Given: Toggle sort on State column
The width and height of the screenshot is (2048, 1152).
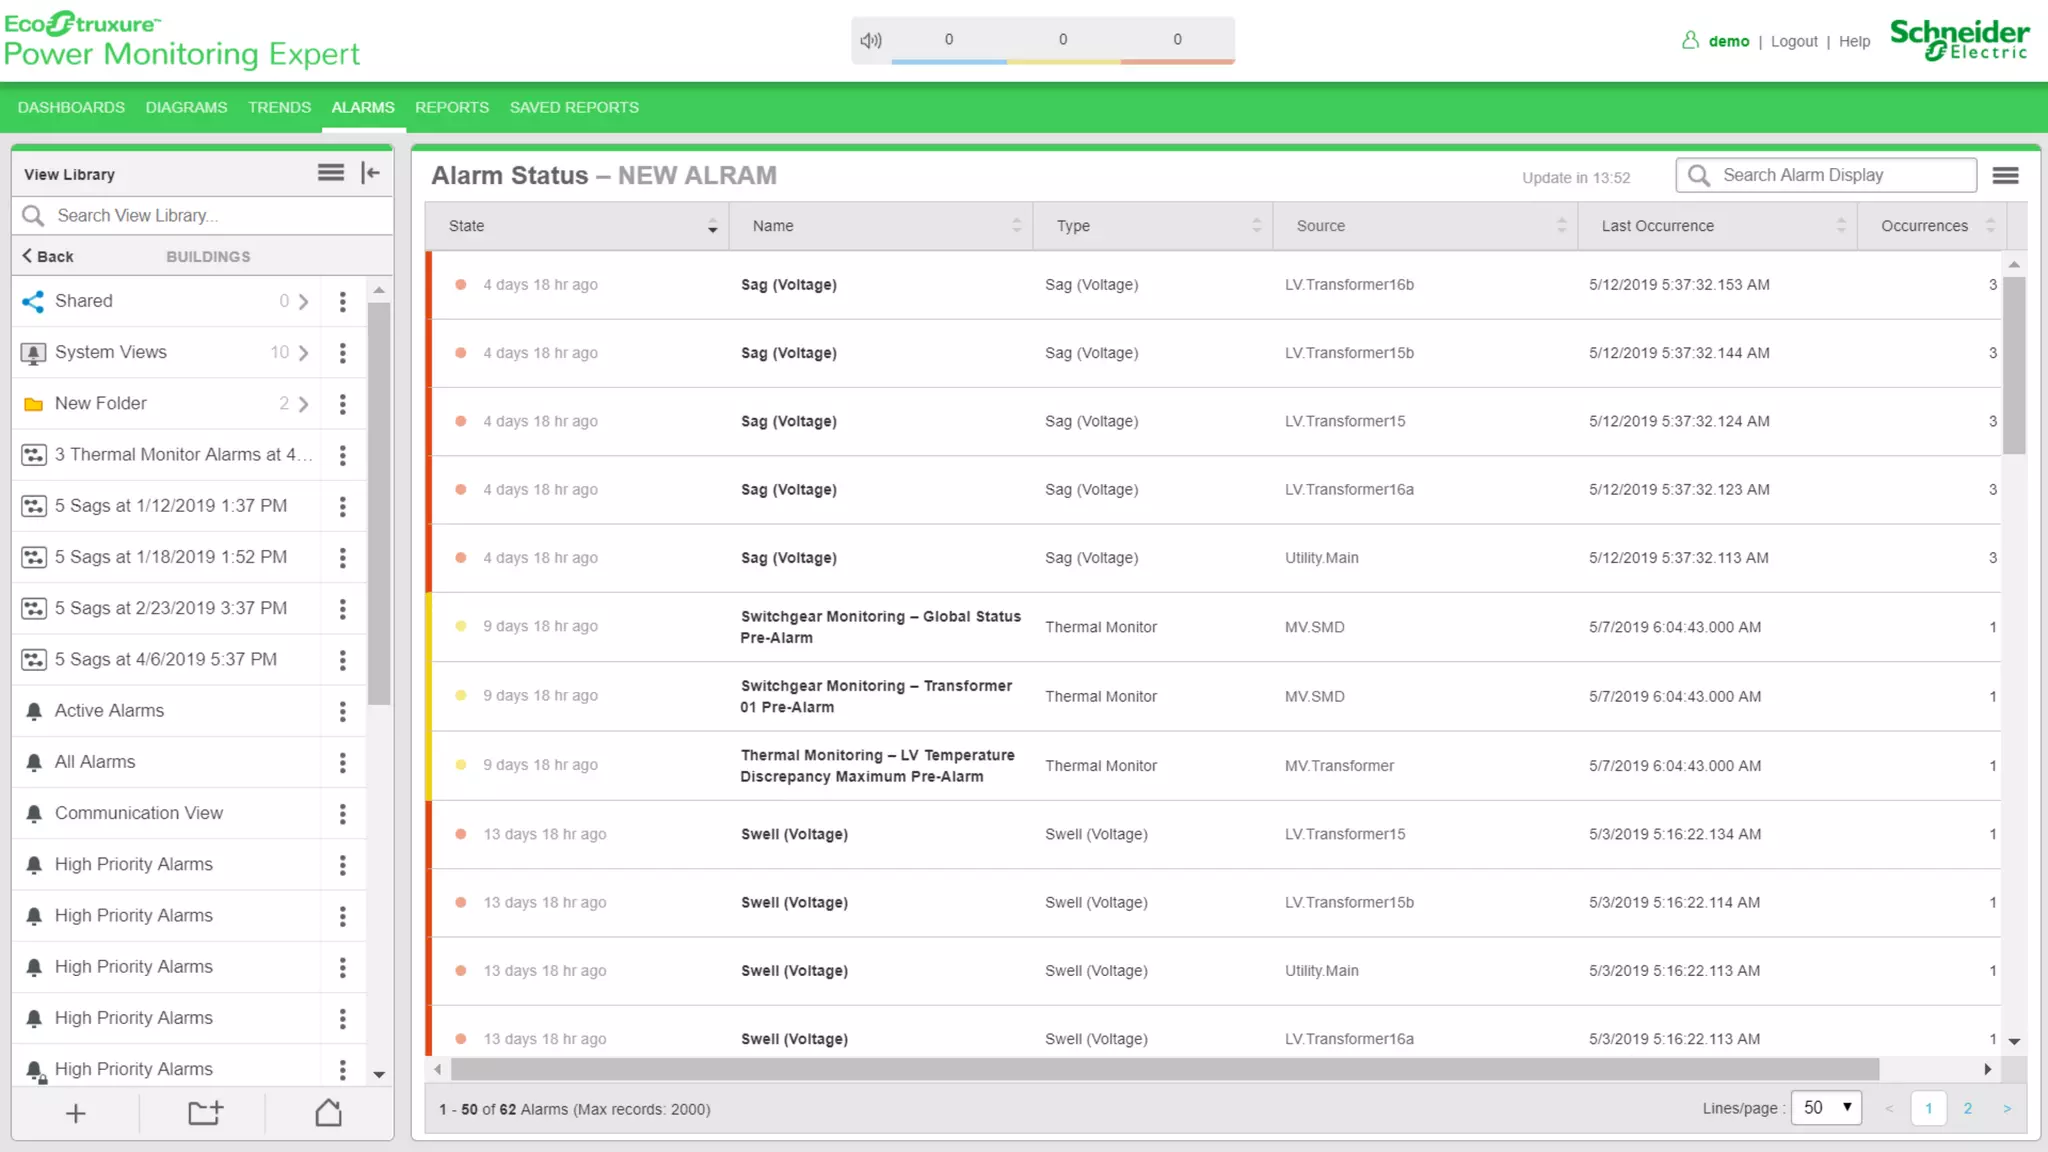Looking at the screenshot, I should 712,226.
